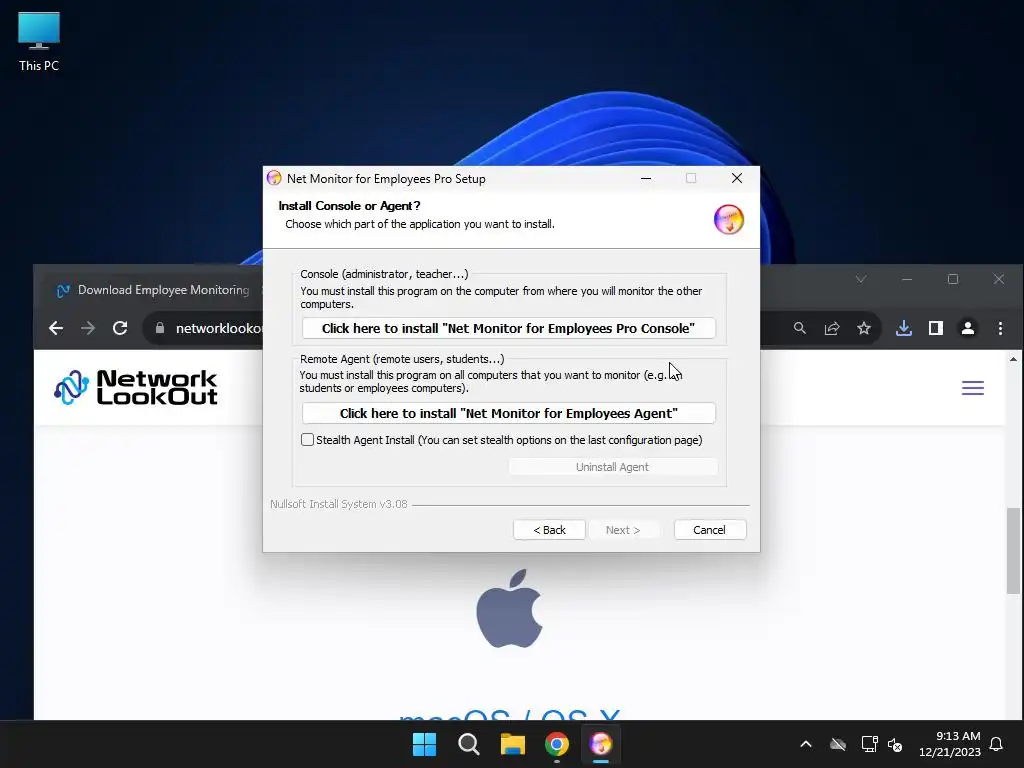Open File Explorer from taskbar

tap(513, 744)
